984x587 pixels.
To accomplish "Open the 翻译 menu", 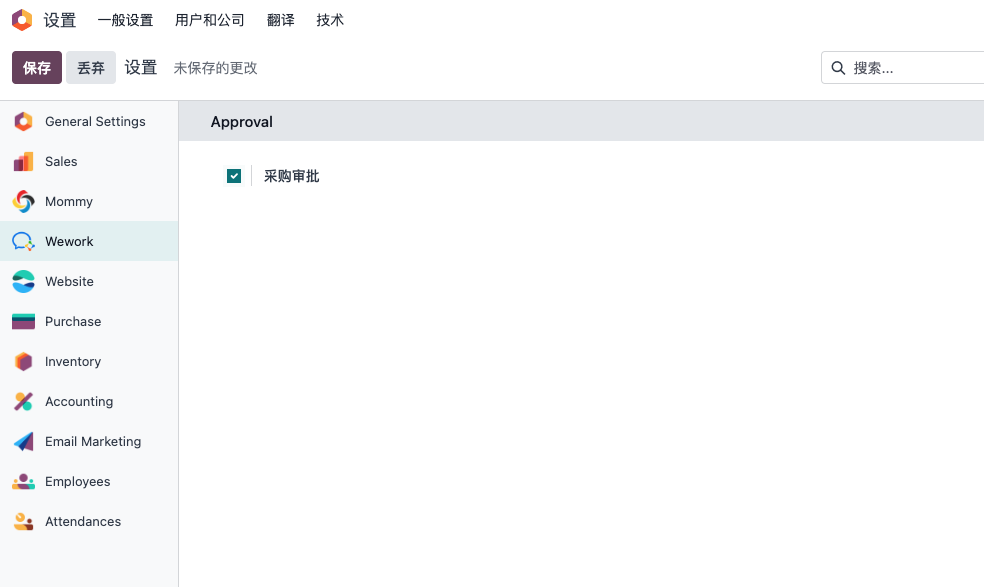I will (281, 20).
